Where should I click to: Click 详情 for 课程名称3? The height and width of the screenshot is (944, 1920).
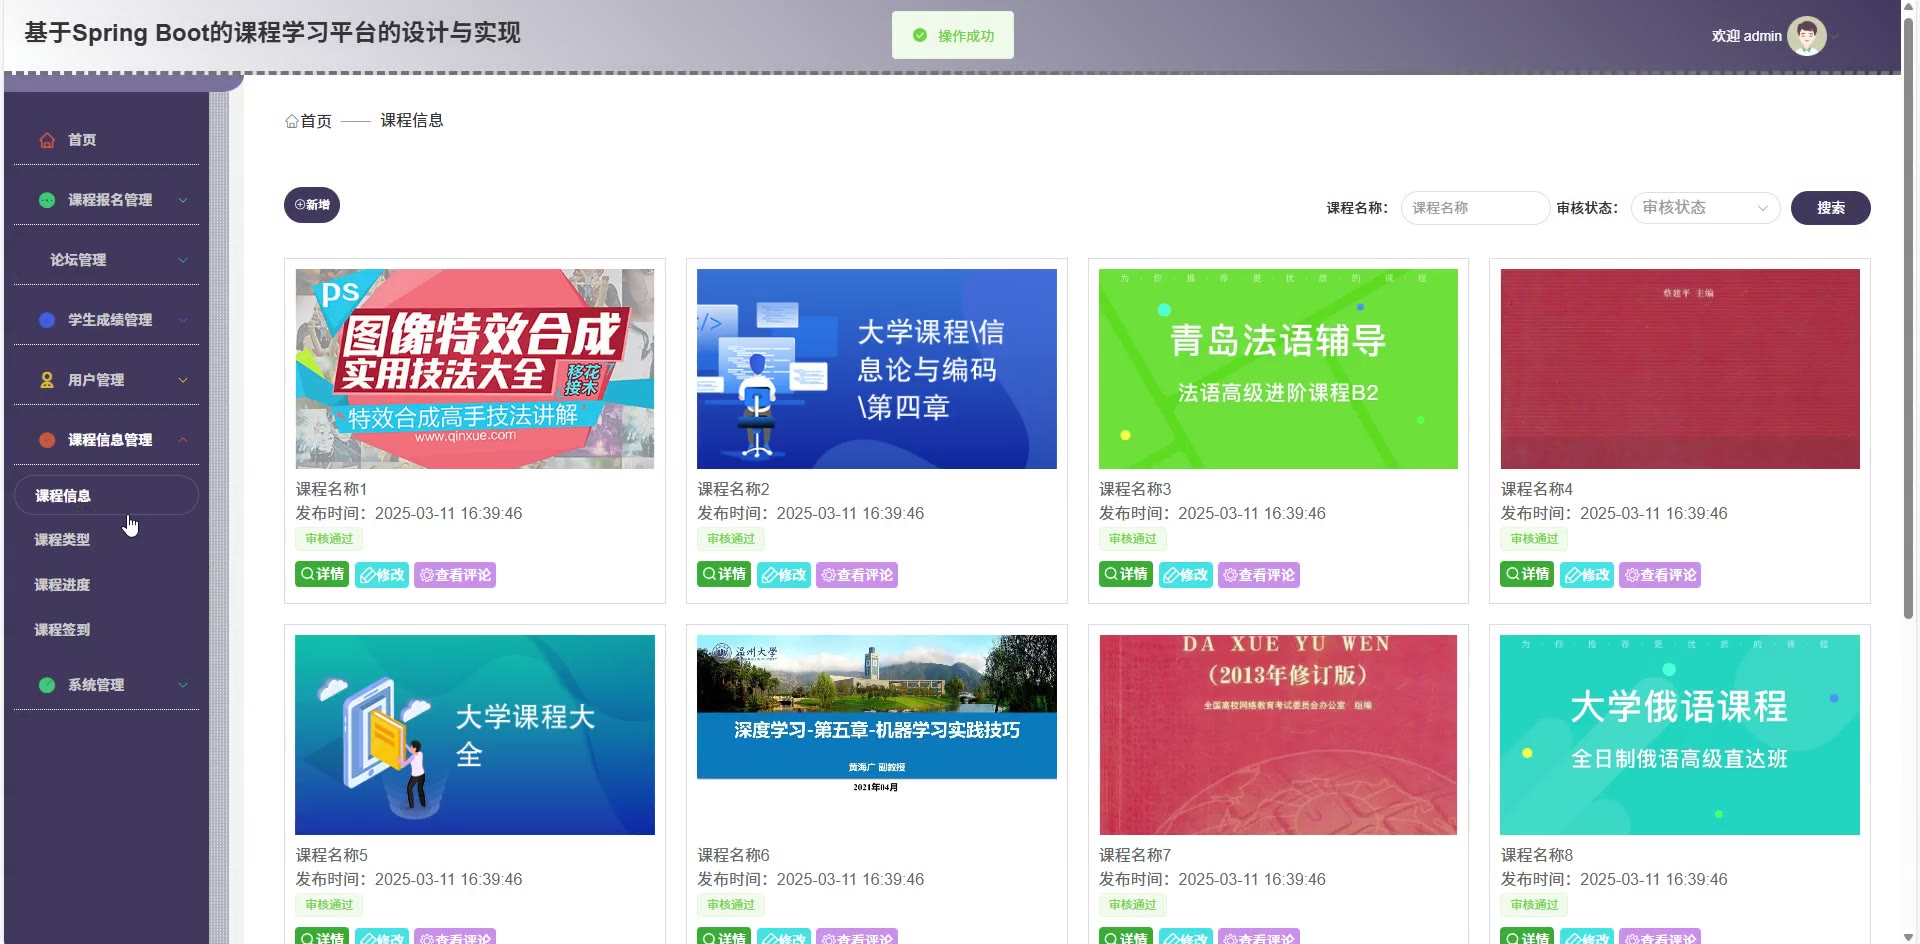(x=1126, y=574)
